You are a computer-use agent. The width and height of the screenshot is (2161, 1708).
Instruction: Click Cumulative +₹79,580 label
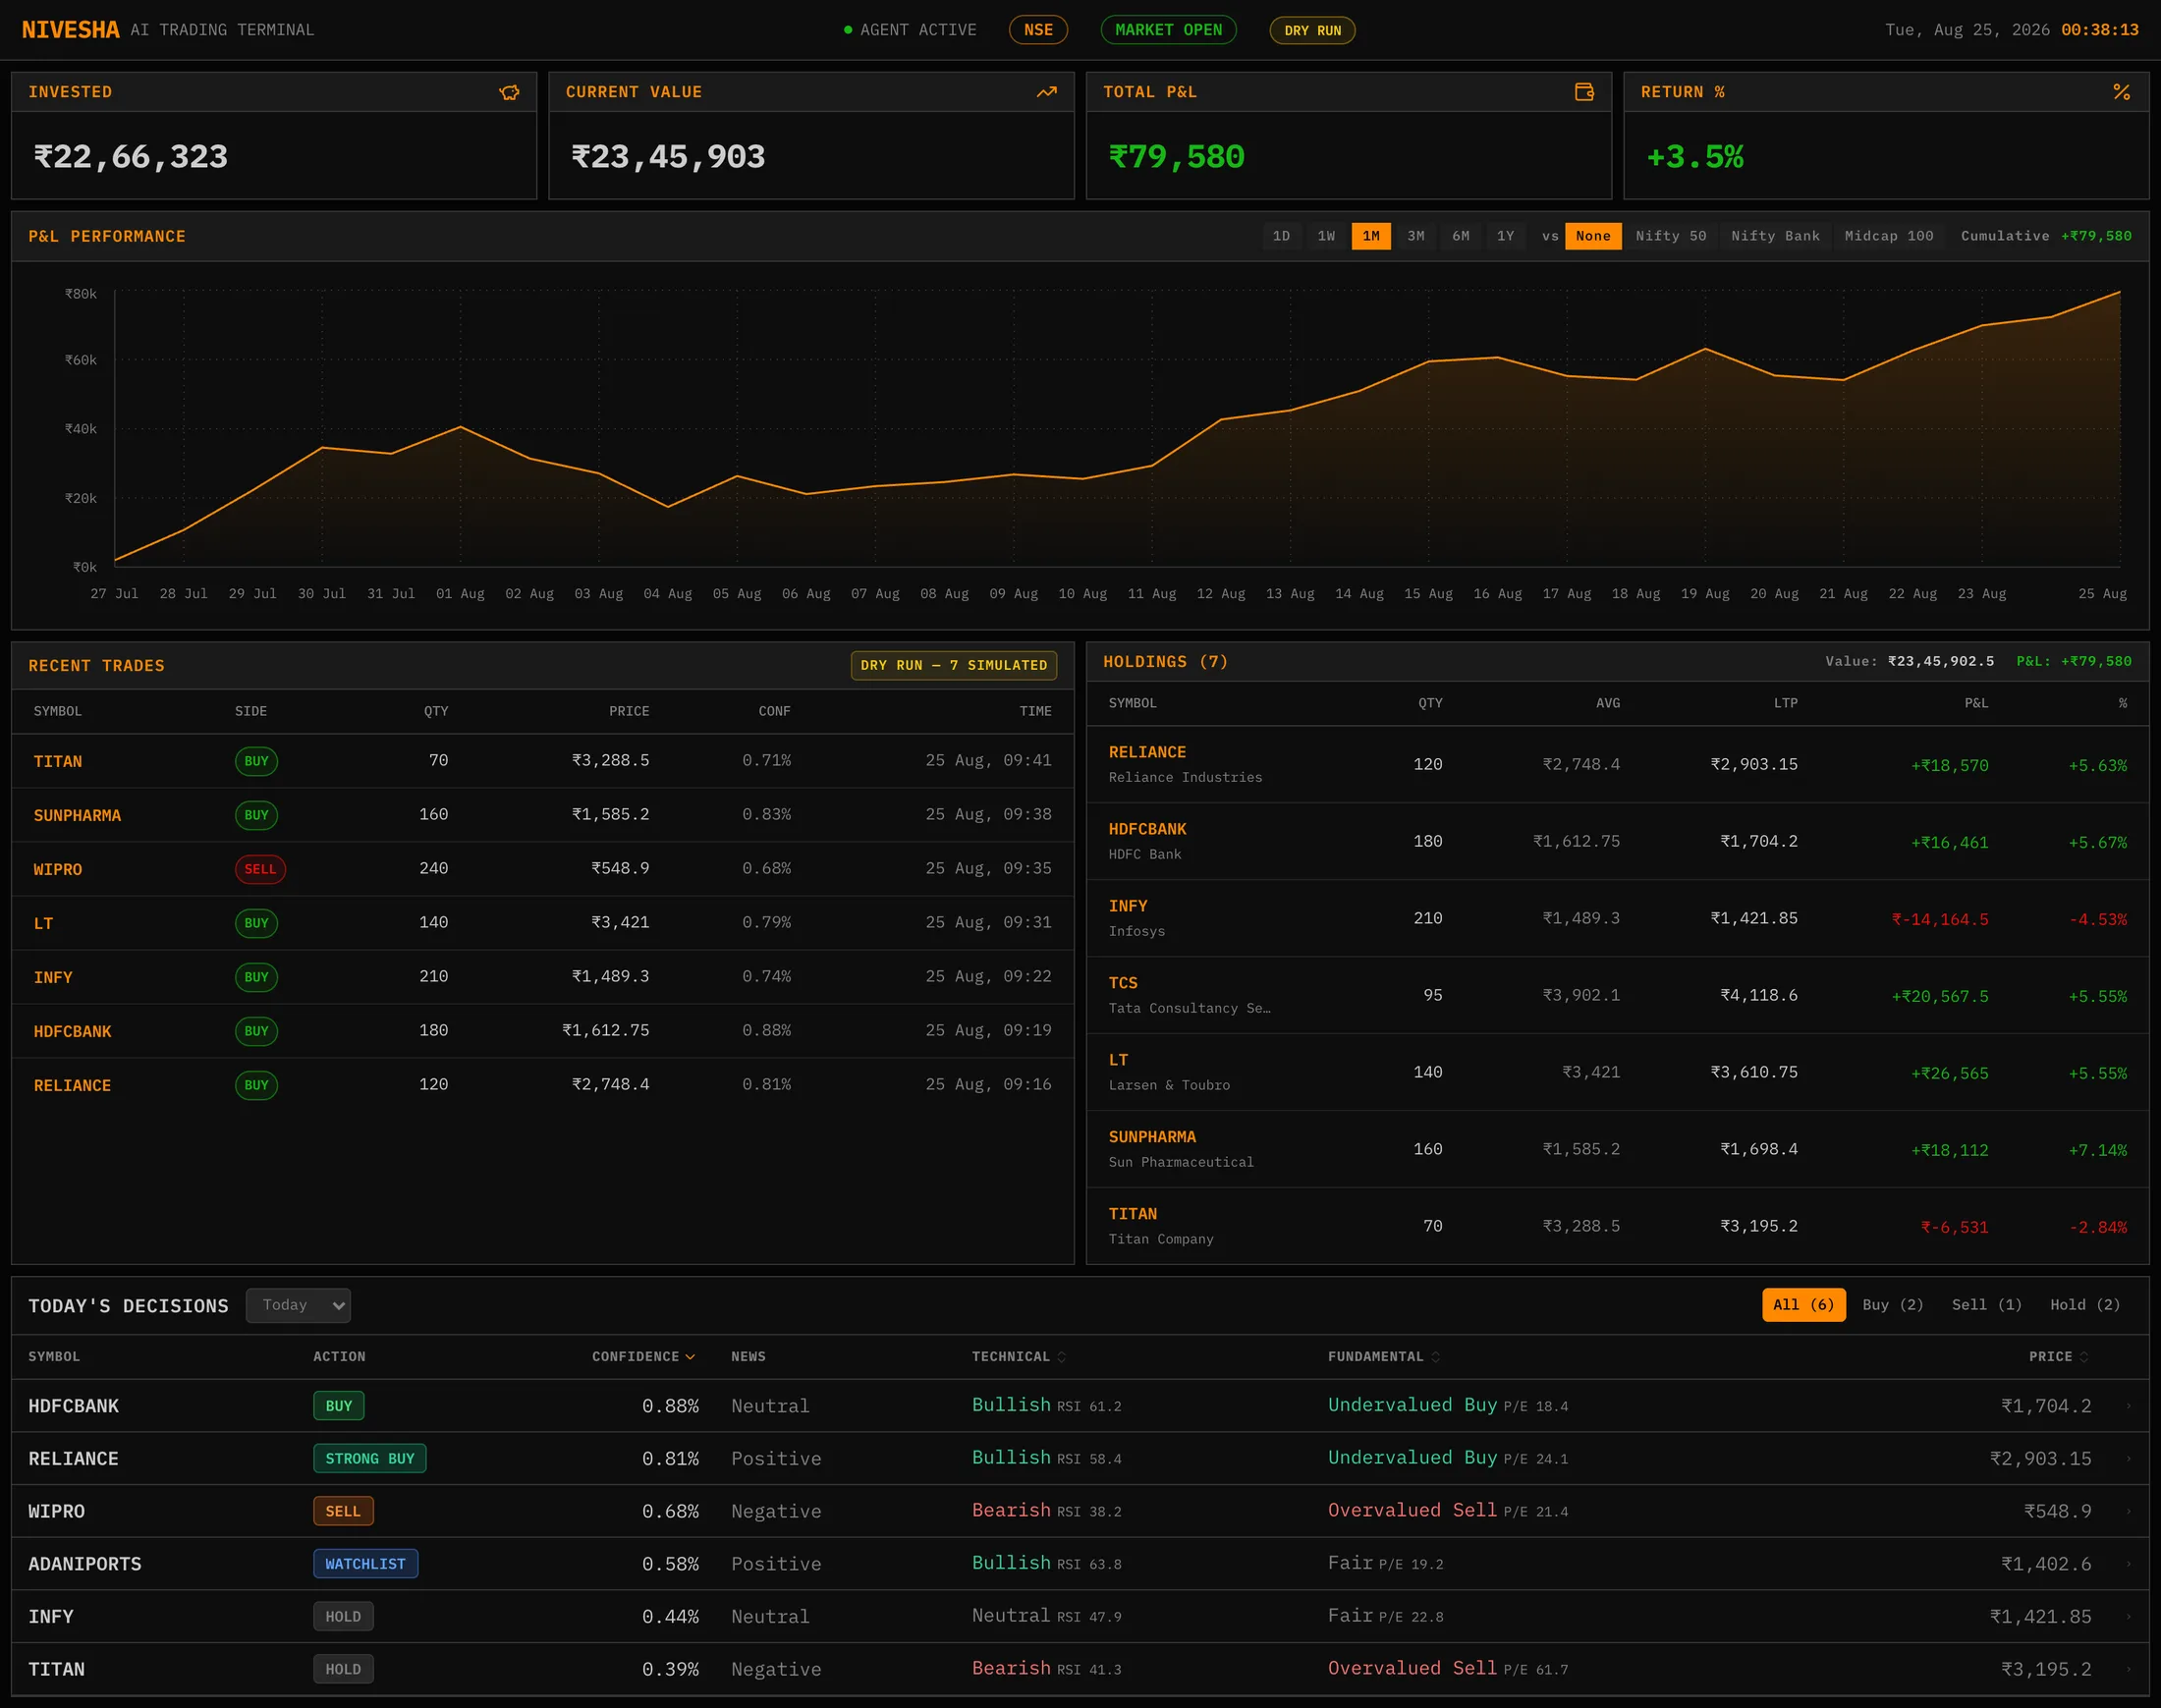coord(2046,236)
